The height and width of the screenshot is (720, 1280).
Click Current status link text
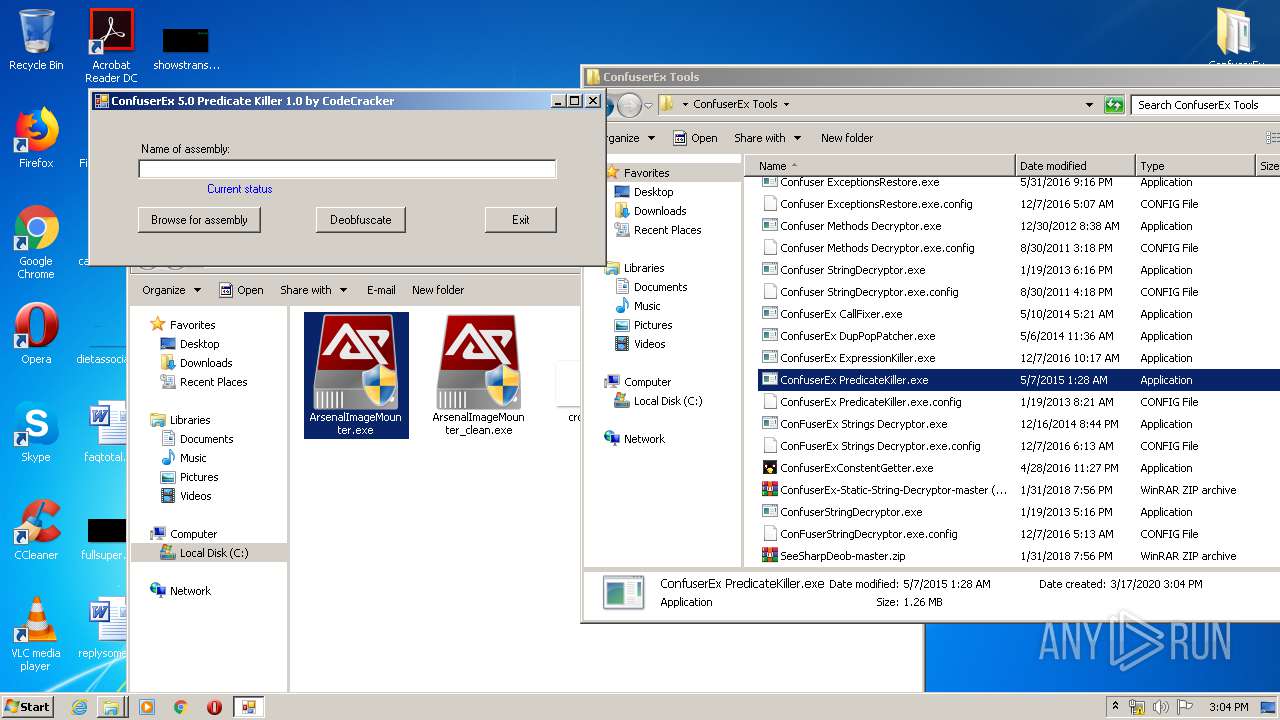click(x=240, y=189)
